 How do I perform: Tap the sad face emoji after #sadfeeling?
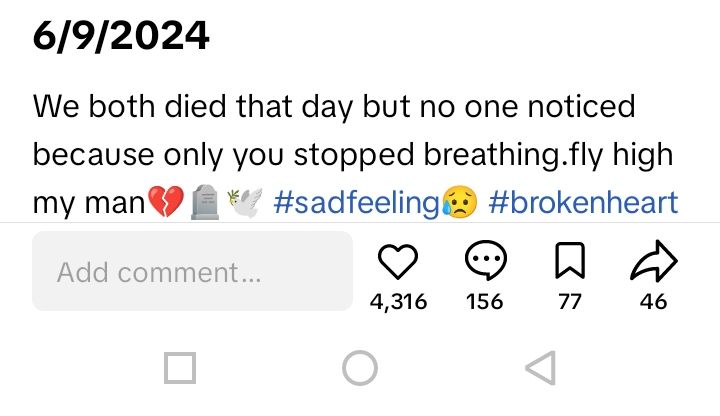pyautogui.click(x=456, y=204)
